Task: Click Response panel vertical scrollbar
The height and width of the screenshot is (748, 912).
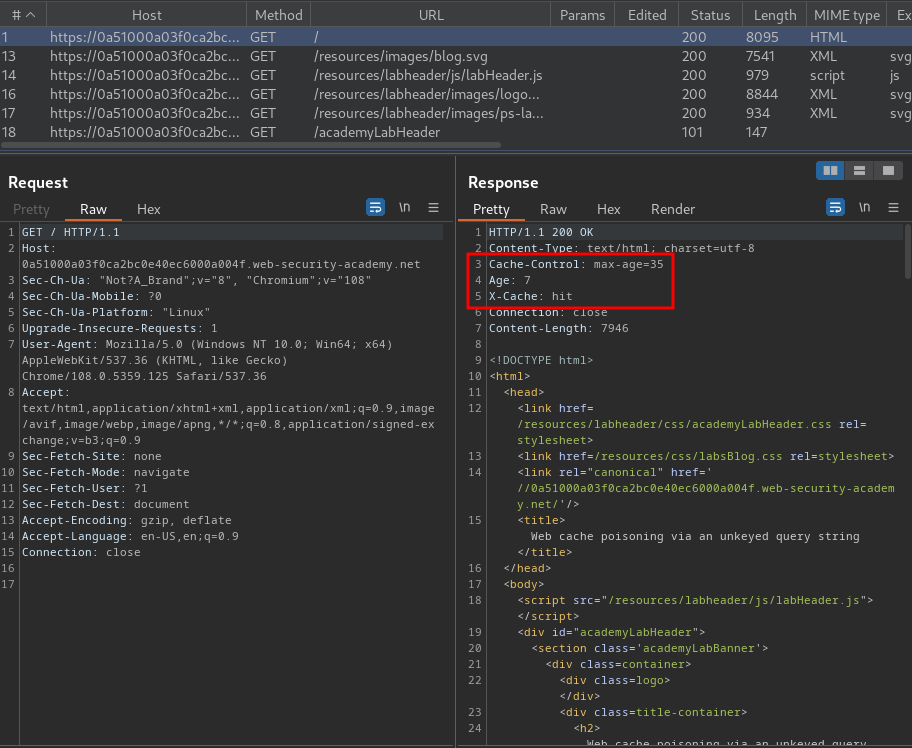Action: 907,251
